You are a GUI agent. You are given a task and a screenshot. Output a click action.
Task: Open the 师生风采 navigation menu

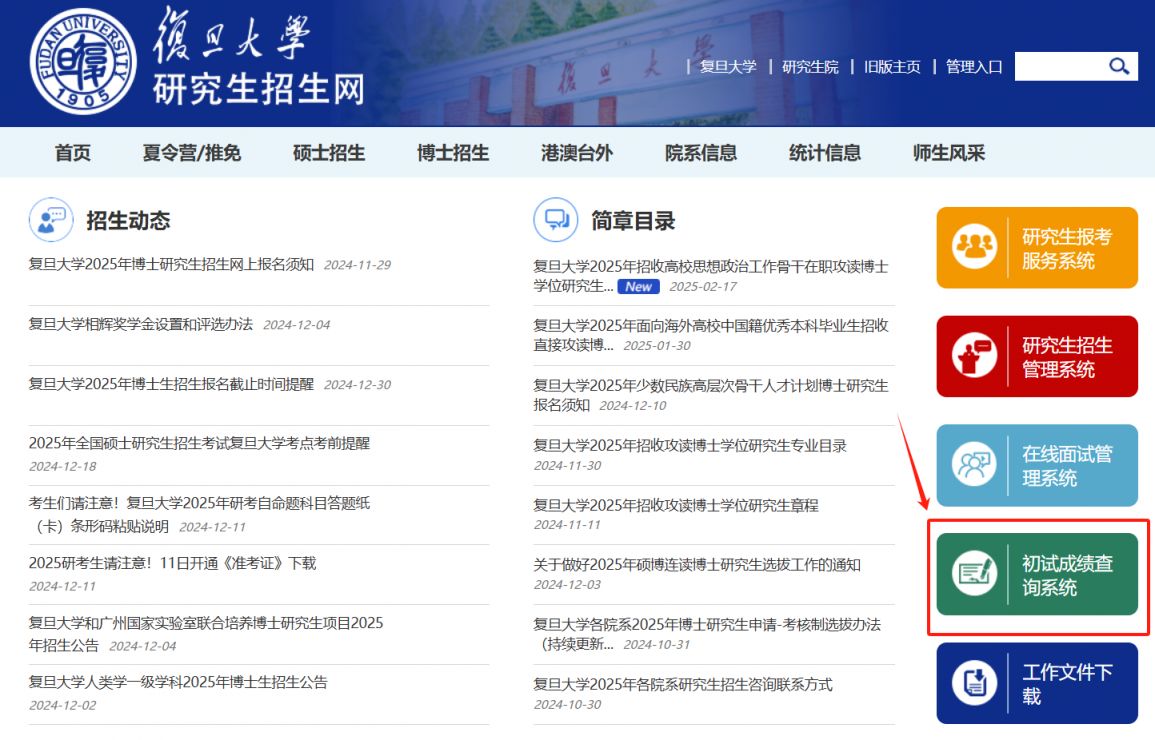pos(949,152)
